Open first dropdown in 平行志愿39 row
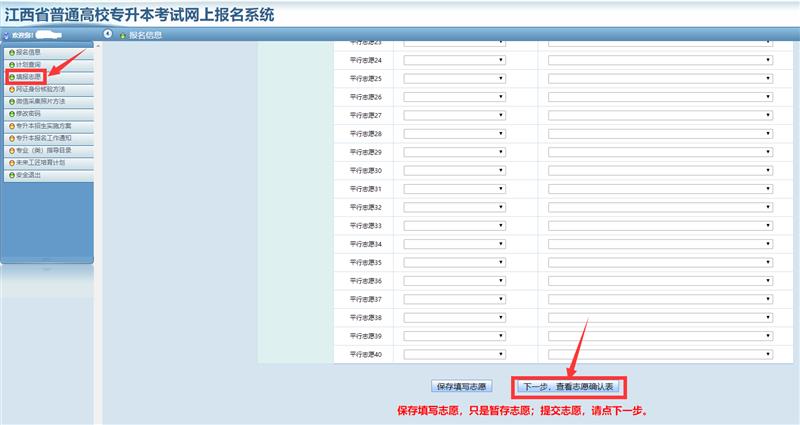This screenshot has height=425, width=800. pos(455,336)
